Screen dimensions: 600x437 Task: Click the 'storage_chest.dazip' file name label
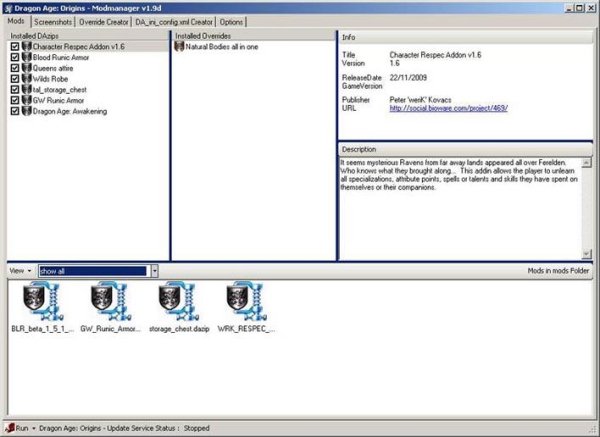[179, 329]
